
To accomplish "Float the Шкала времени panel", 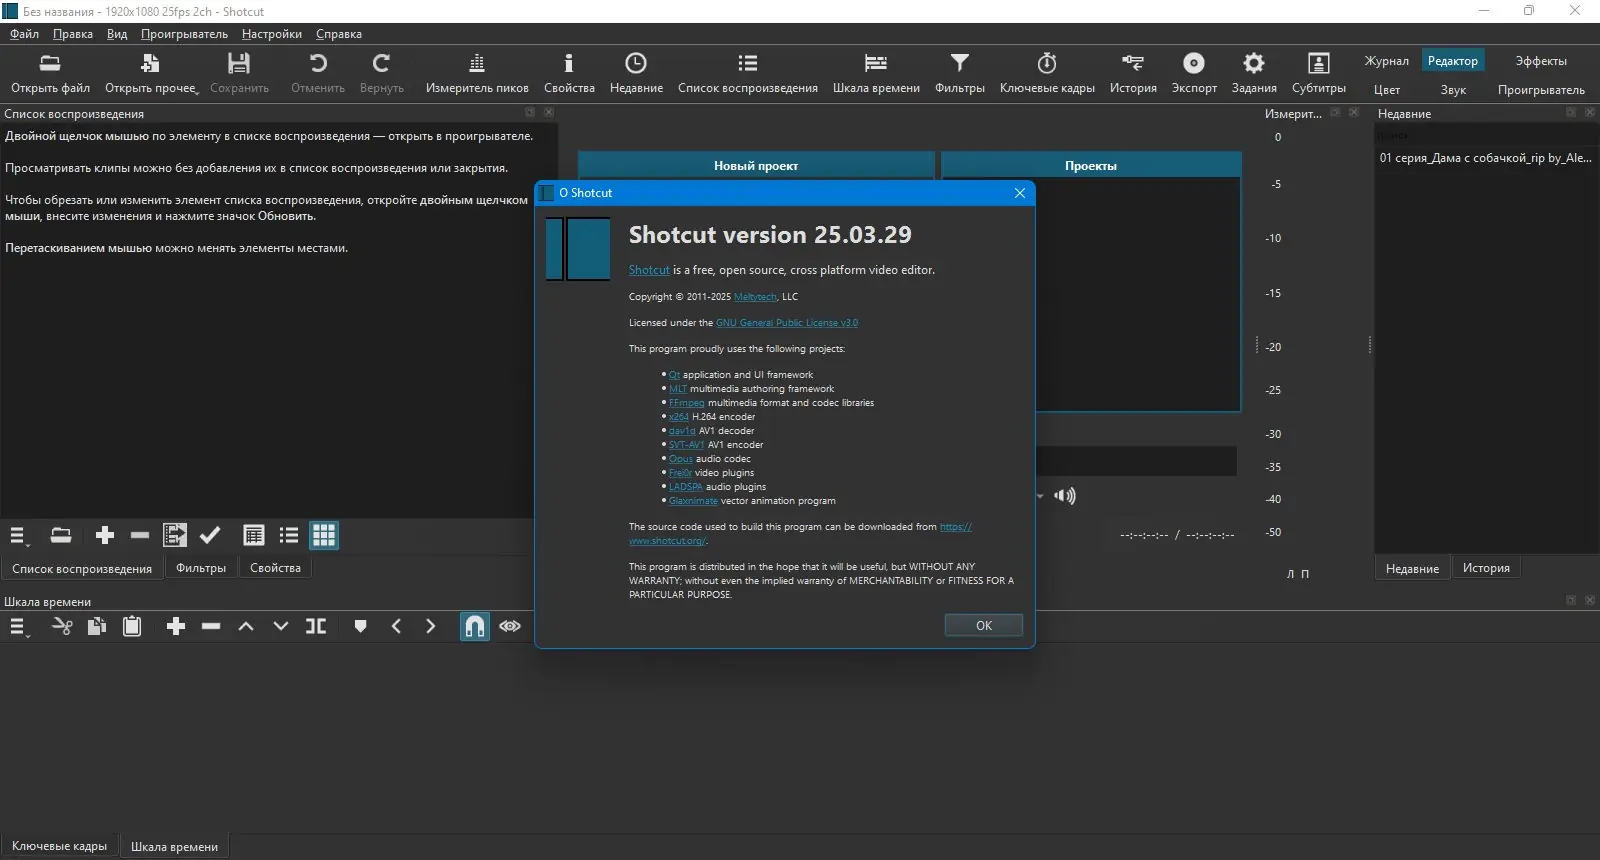I will tap(1571, 601).
